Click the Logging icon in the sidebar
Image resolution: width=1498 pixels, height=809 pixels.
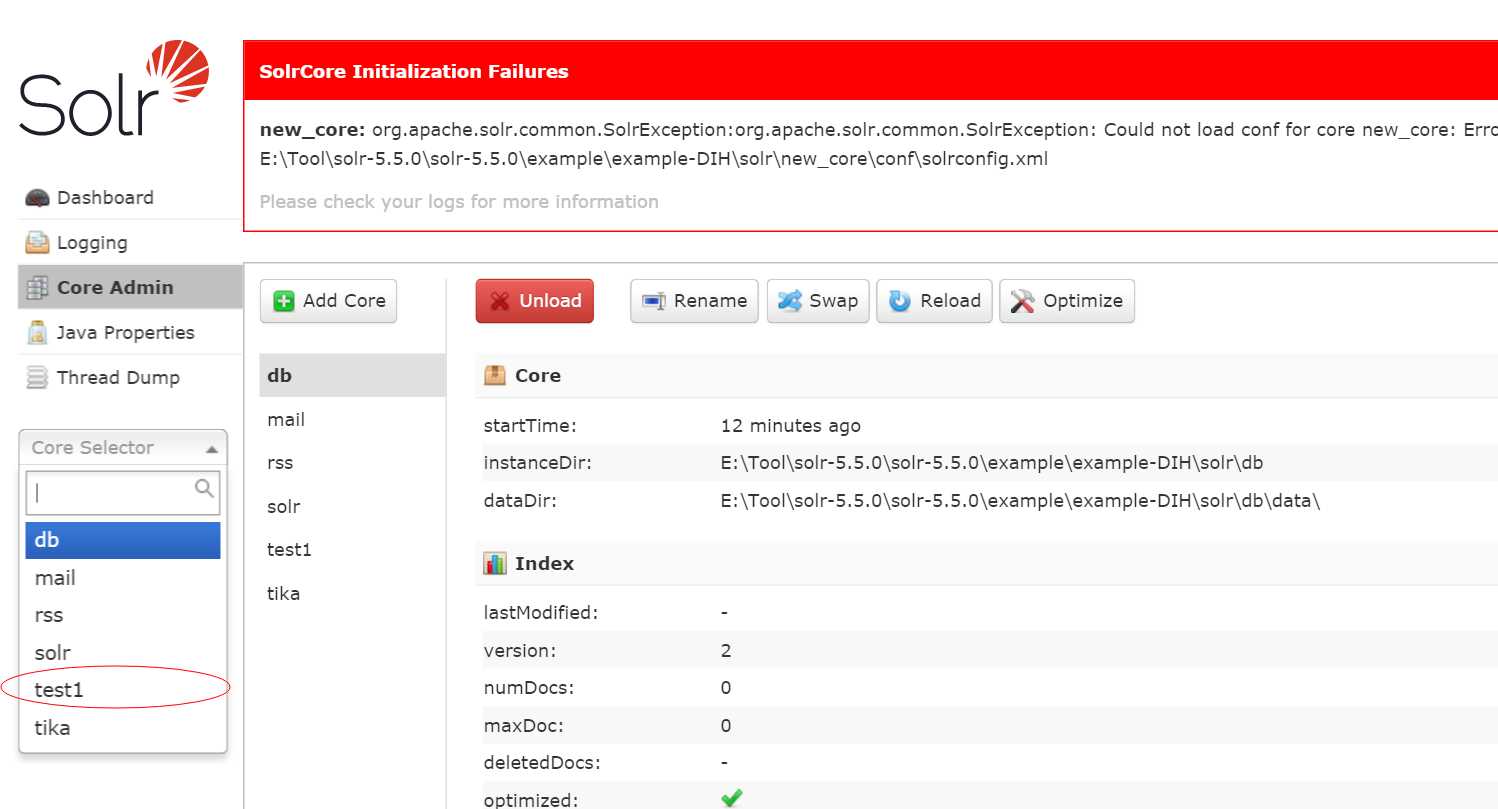(x=37, y=243)
